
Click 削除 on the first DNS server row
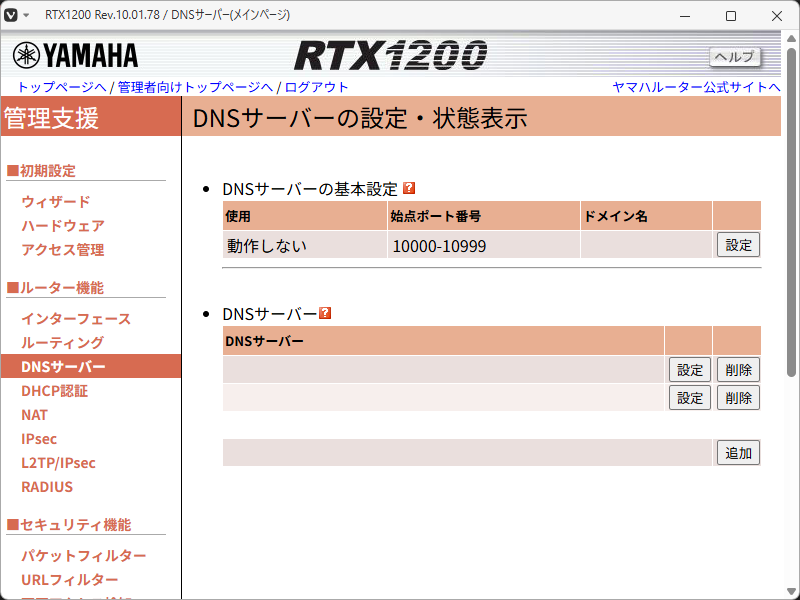click(738, 369)
